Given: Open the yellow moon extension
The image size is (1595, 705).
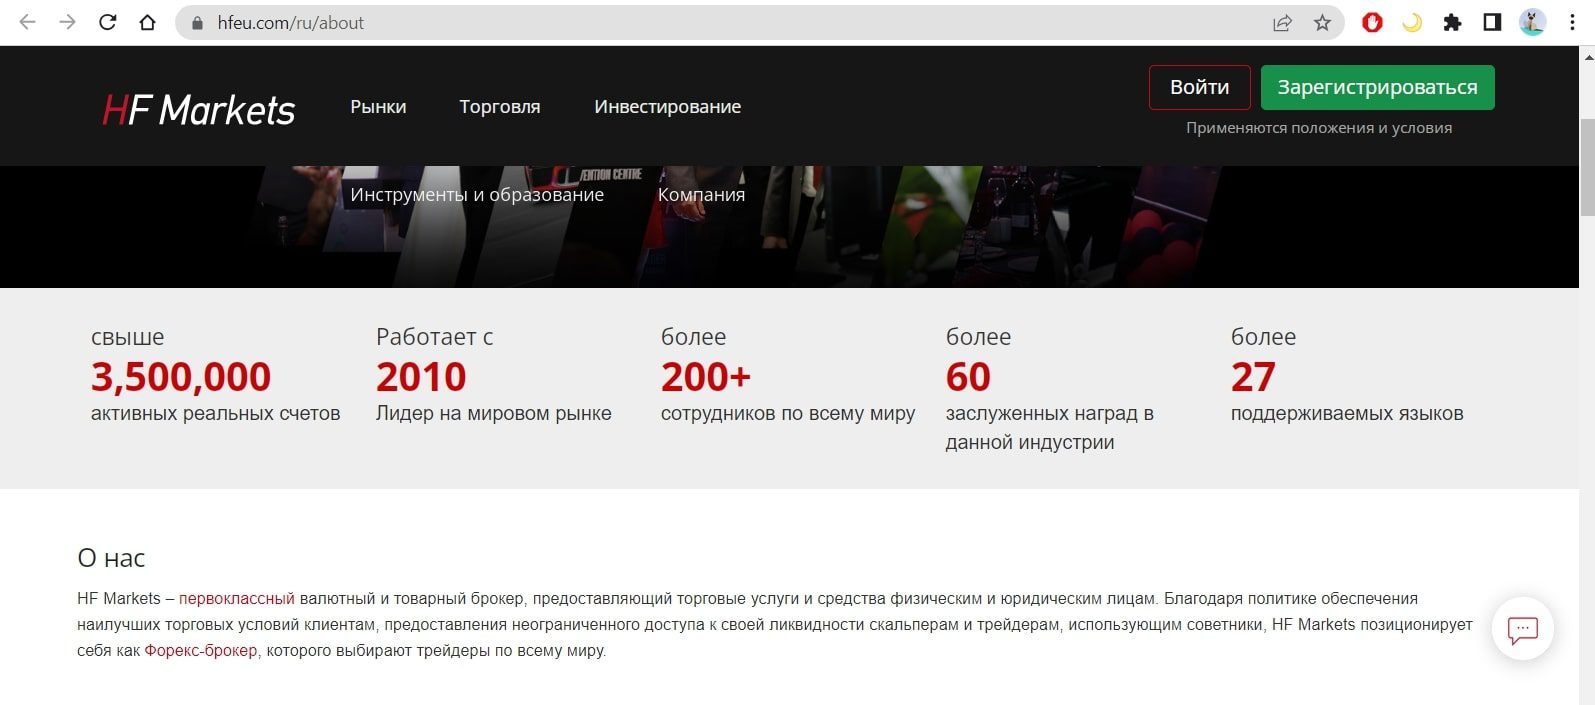Looking at the screenshot, I should pos(1412,22).
